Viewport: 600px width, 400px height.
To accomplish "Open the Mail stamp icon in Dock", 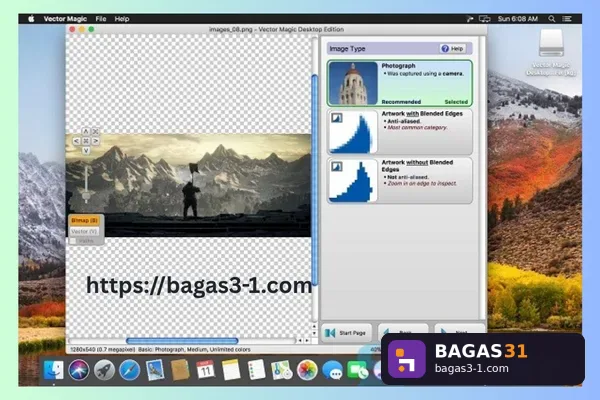I will click(155, 370).
